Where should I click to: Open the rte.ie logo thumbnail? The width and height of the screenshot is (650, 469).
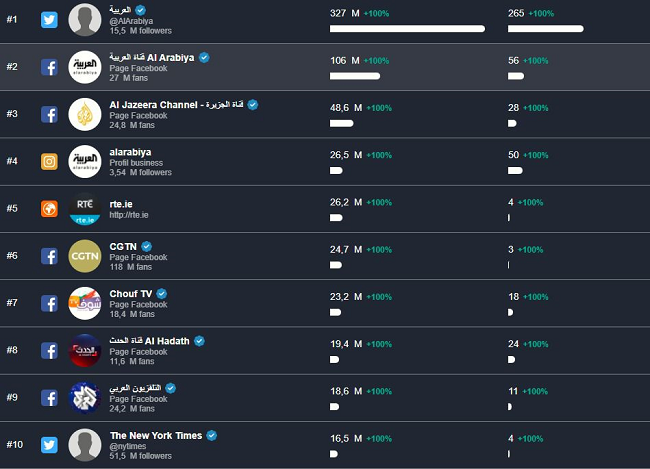click(x=85, y=209)
